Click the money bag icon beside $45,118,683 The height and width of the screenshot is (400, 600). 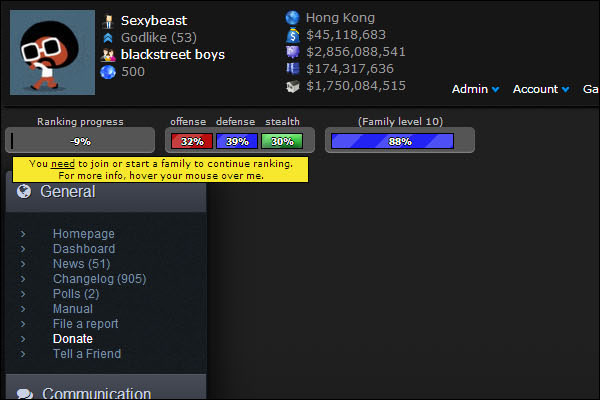point(293,35)
